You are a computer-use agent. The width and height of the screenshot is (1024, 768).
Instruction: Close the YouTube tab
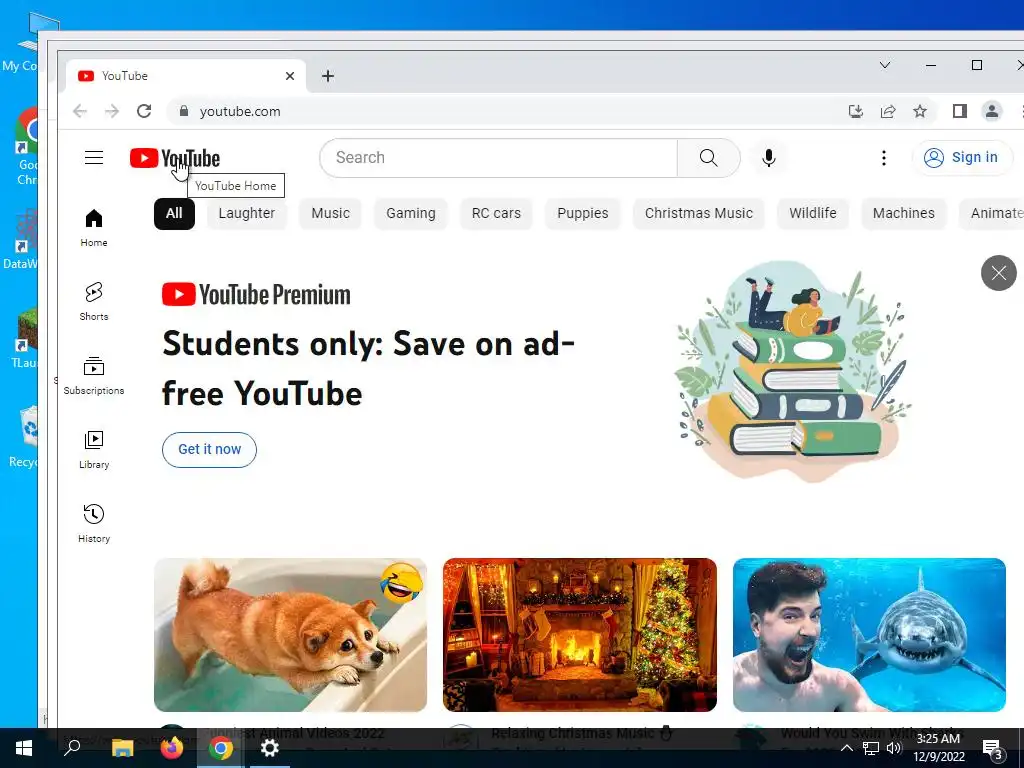coord(290,76)
